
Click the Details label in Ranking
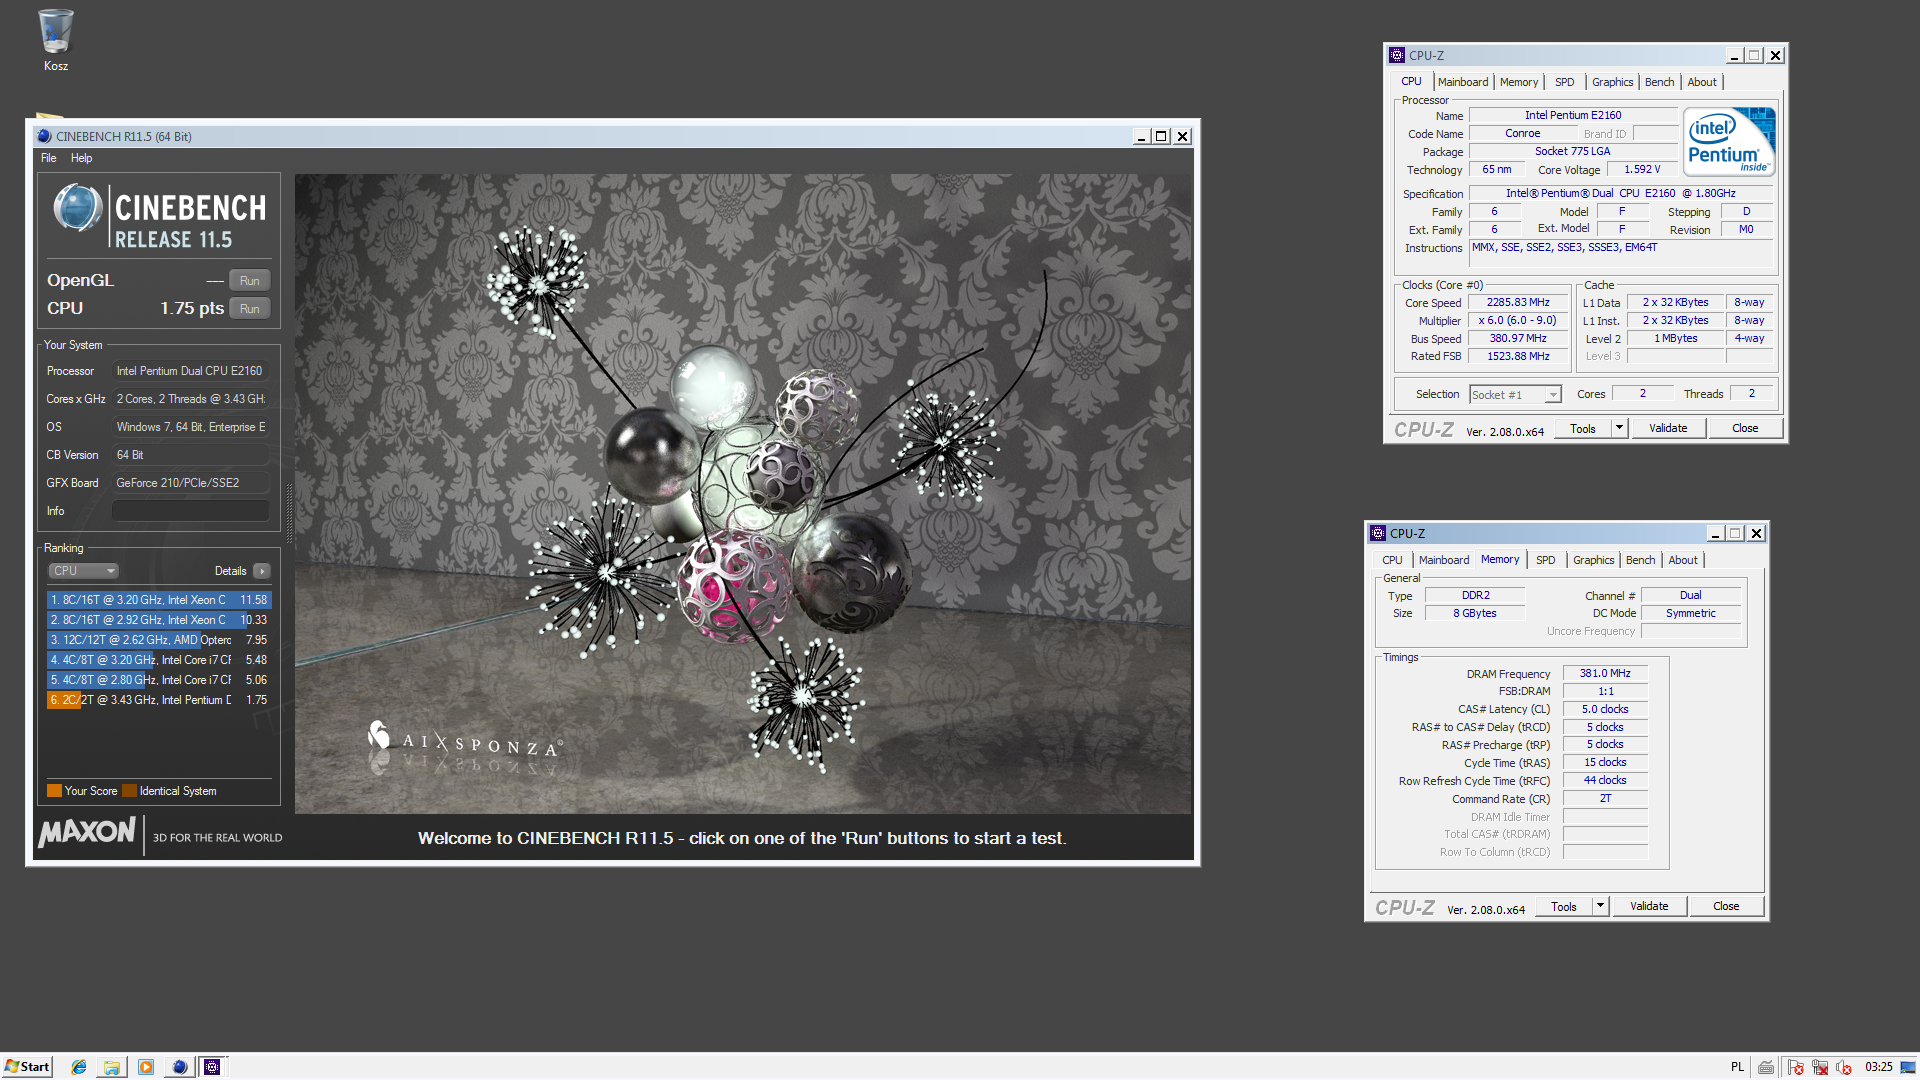230,571
